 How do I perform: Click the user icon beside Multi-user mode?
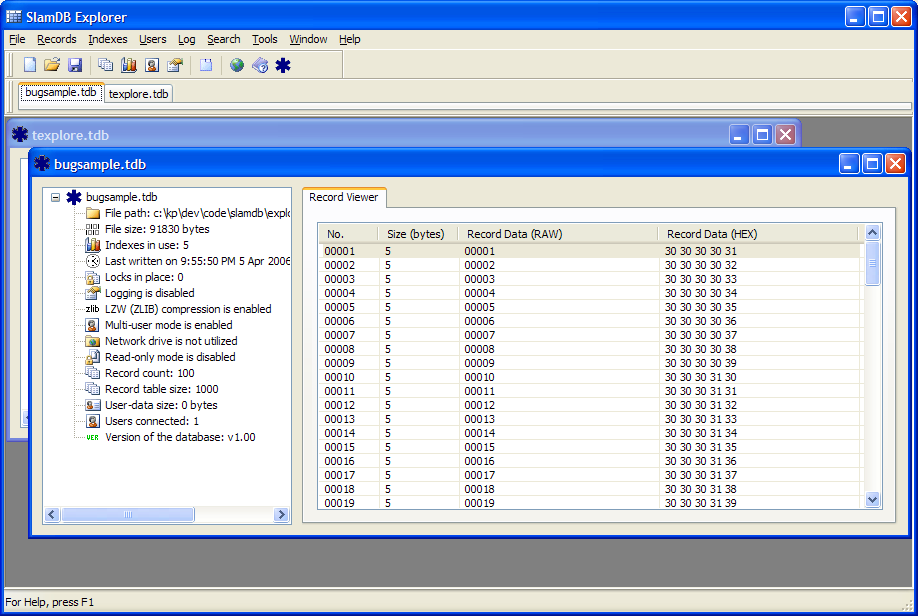[93, 325]
